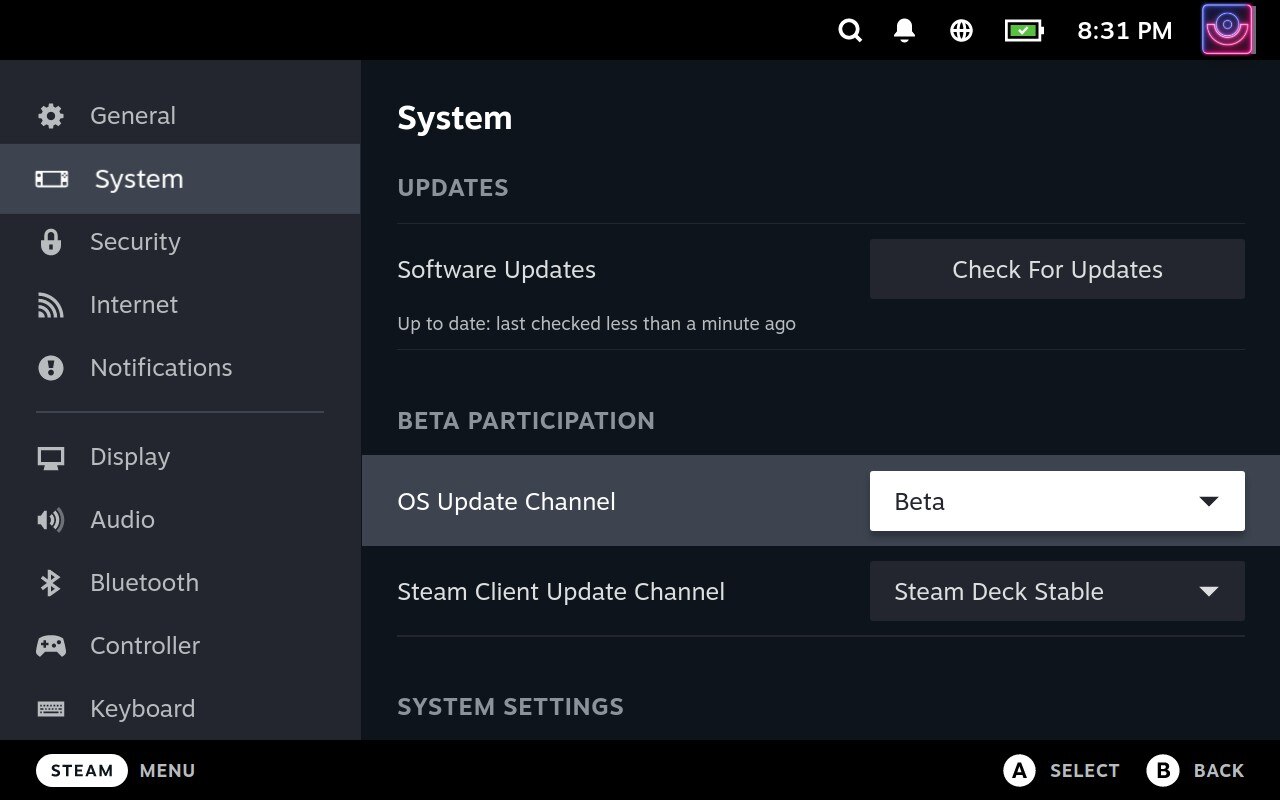Image resolution: width=1280 pixels, height=800 pixels.
Task: Open the OS Update Channel dropdown
Action: tap(1057, 500)
